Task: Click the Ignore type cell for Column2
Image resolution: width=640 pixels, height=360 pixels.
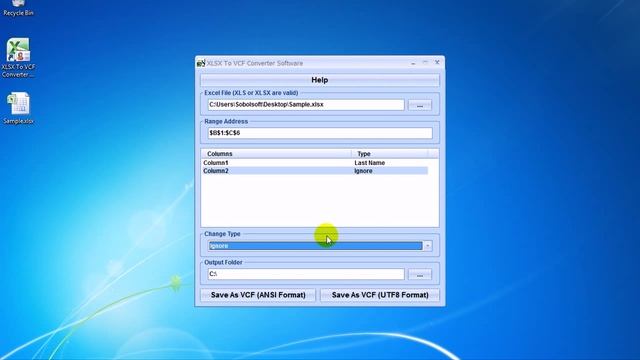Action: (x=363, y=171)
